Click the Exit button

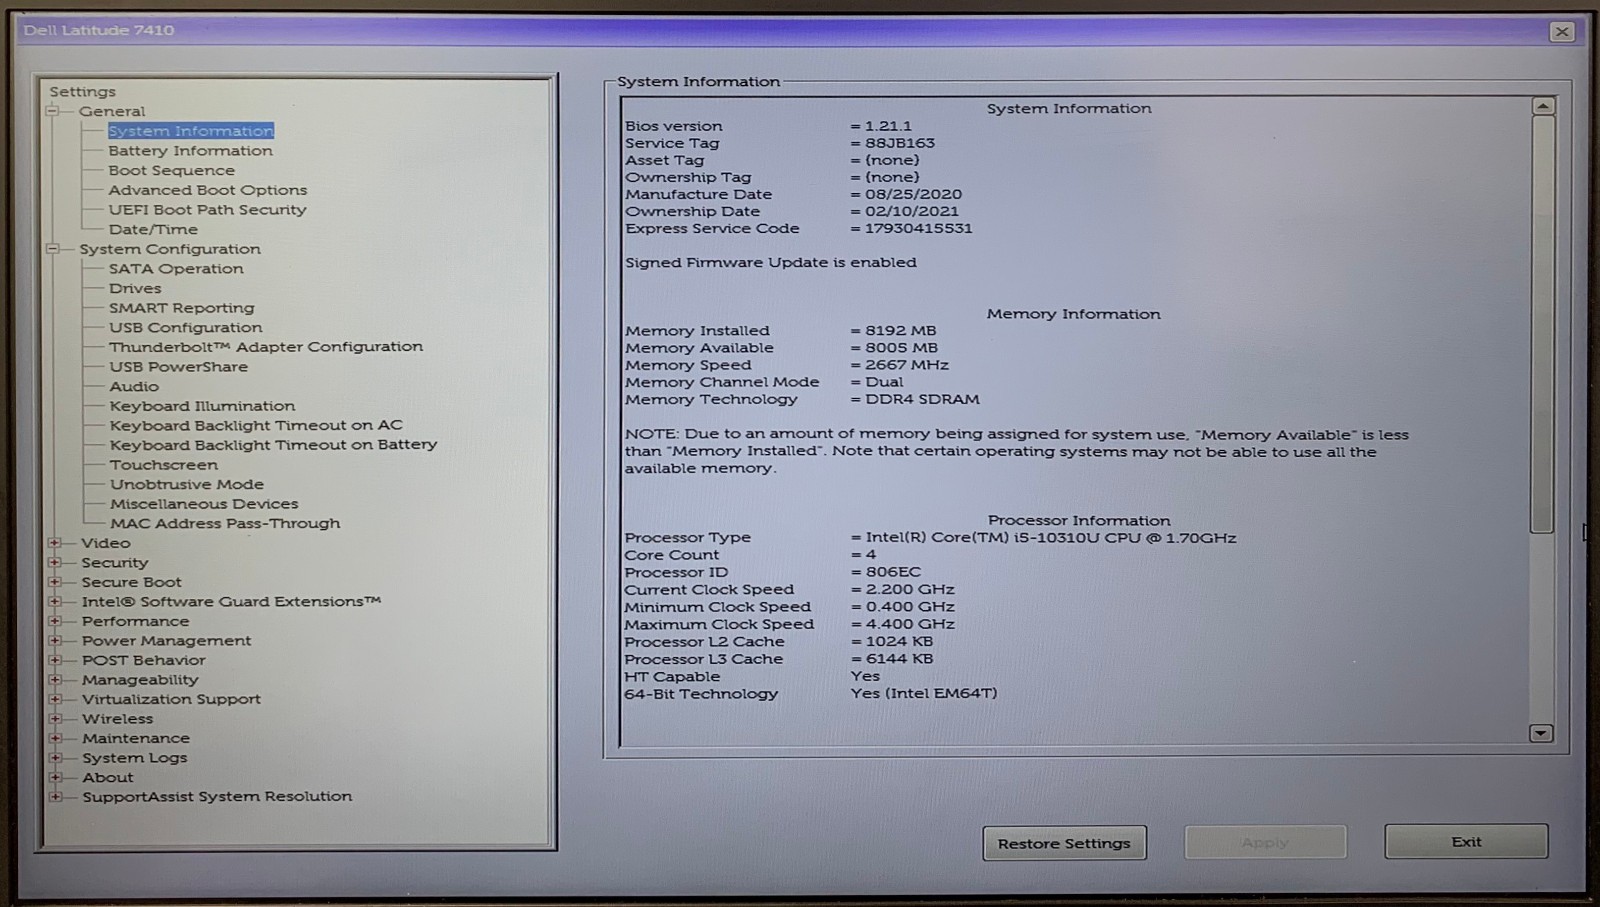tap(1466, 842)
